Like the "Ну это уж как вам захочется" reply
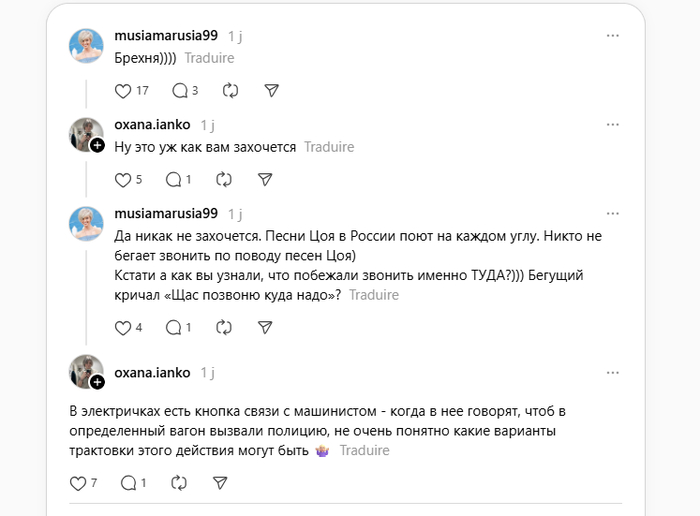700x516 pixels. point(124,180)
